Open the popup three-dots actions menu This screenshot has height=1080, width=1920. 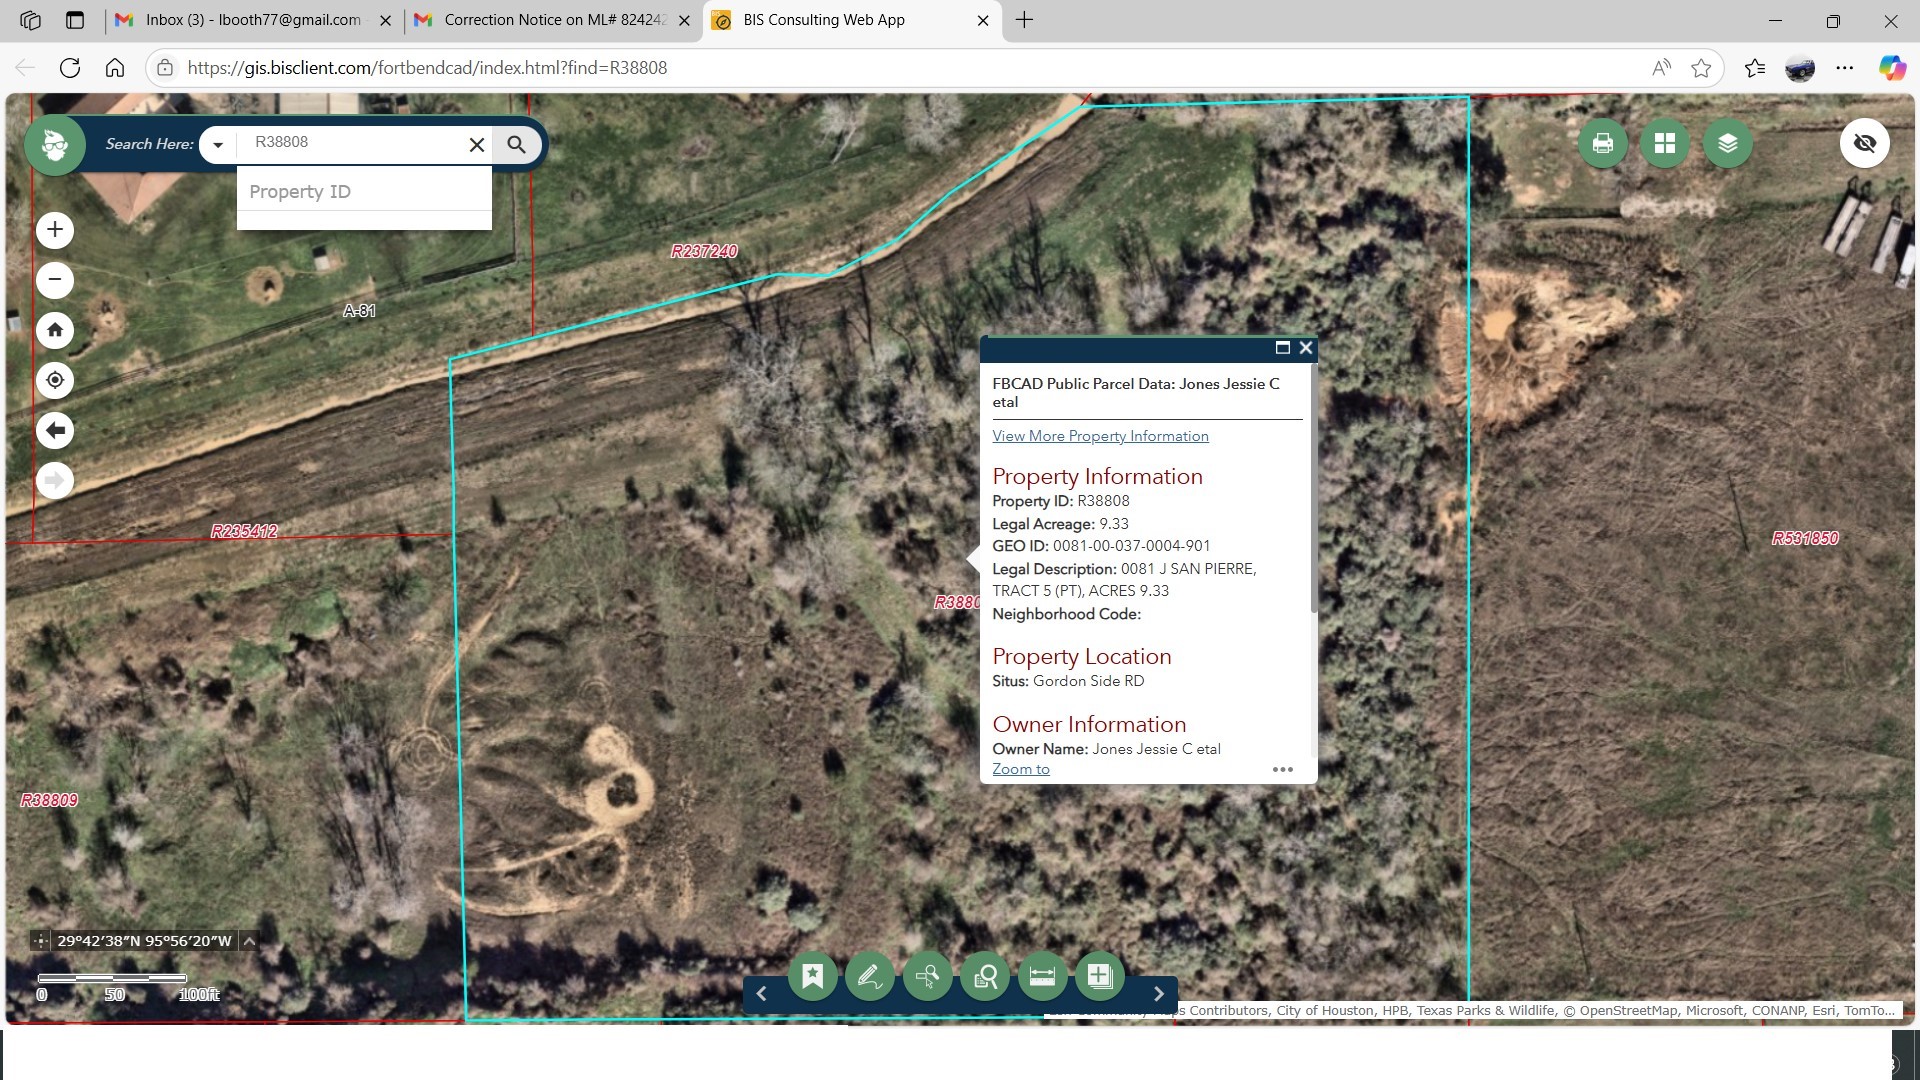[x=1282, y=769]
